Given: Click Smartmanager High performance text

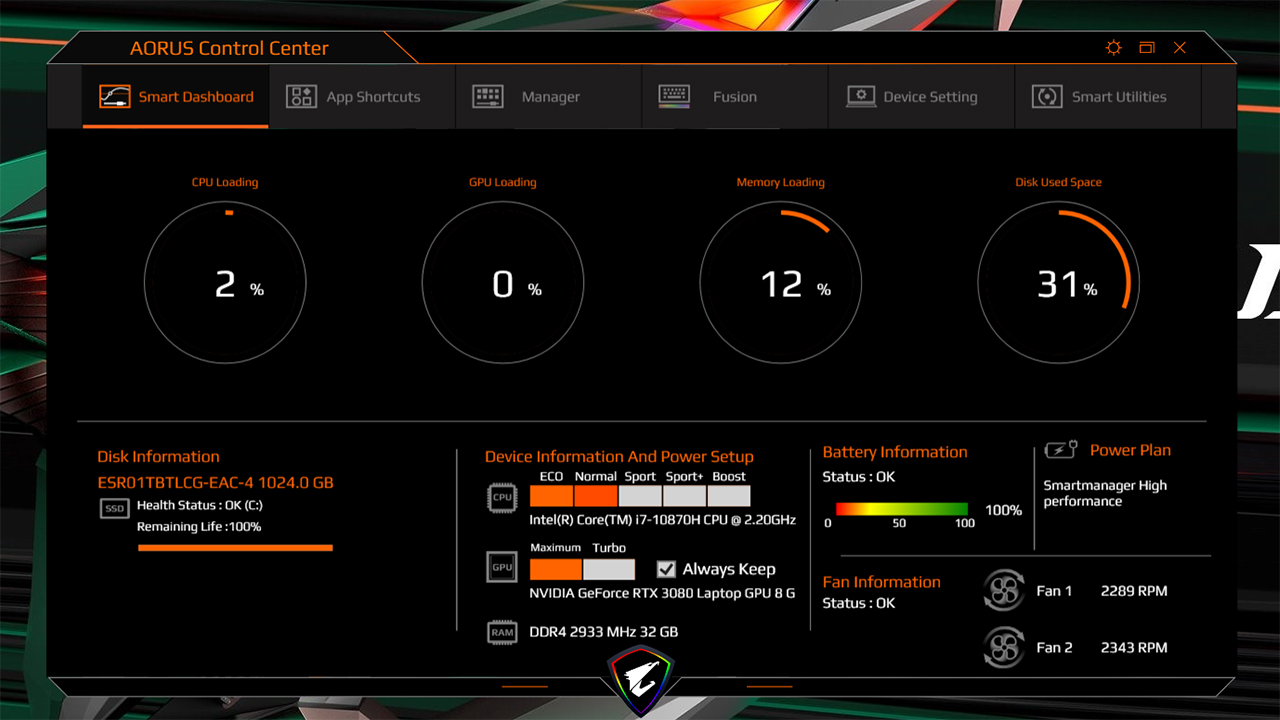Looking at the screenshot, I should 1105,493.
